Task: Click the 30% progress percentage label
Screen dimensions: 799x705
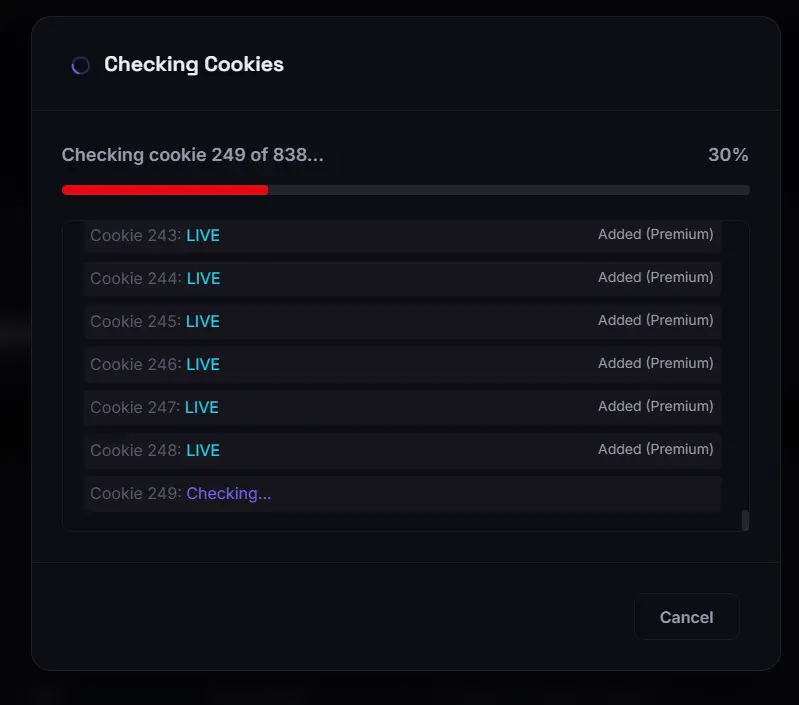Action: tap(728, 155)
